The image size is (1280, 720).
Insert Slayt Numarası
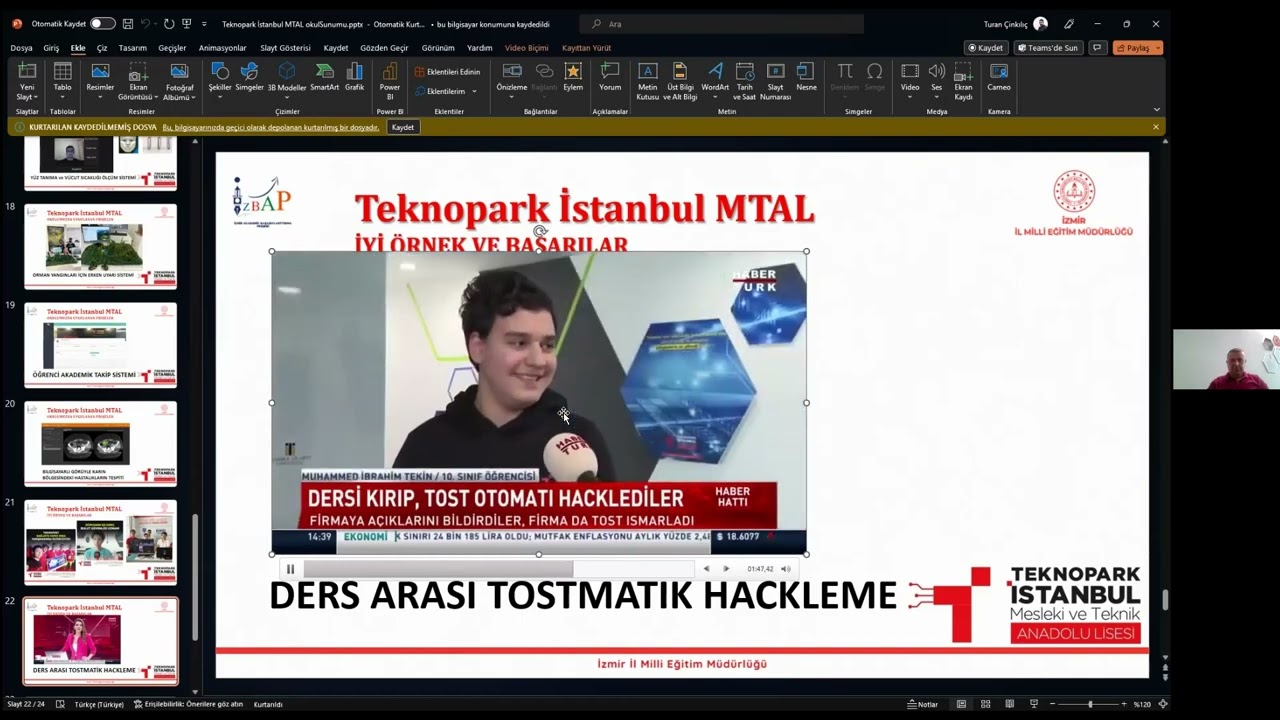[775, 81]
